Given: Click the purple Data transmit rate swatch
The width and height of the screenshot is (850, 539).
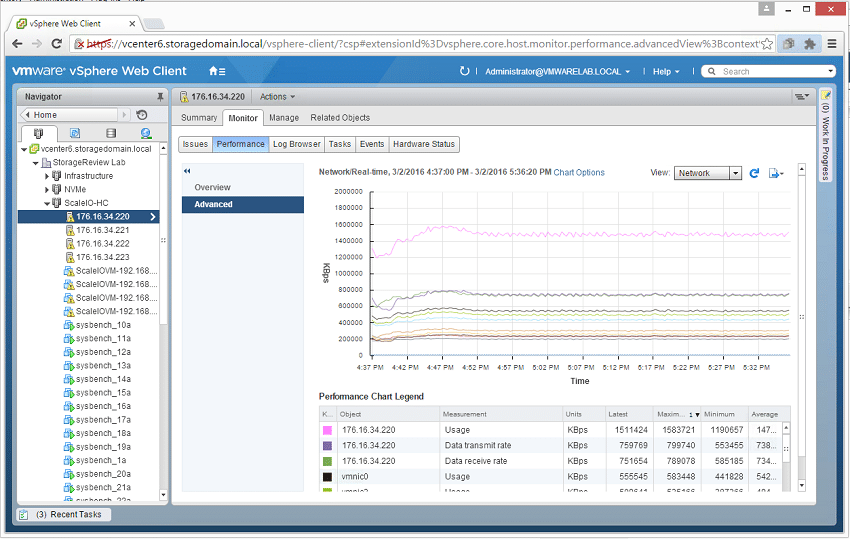Looking at the screenshot, I should 327,446.
